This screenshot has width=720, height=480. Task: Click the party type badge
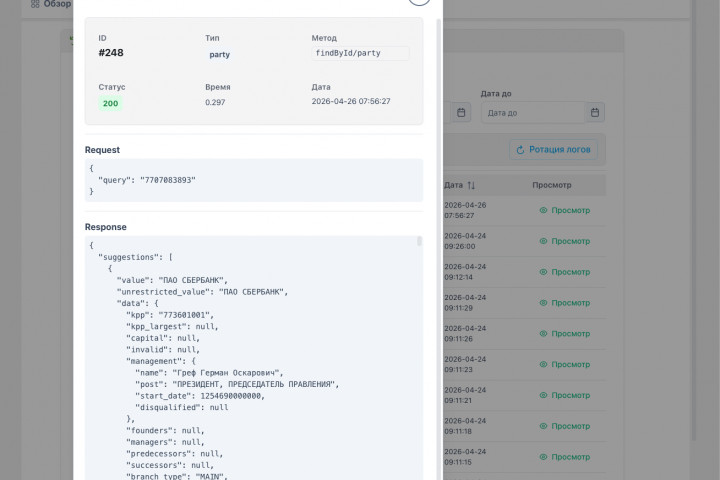(x=219, y=55)
